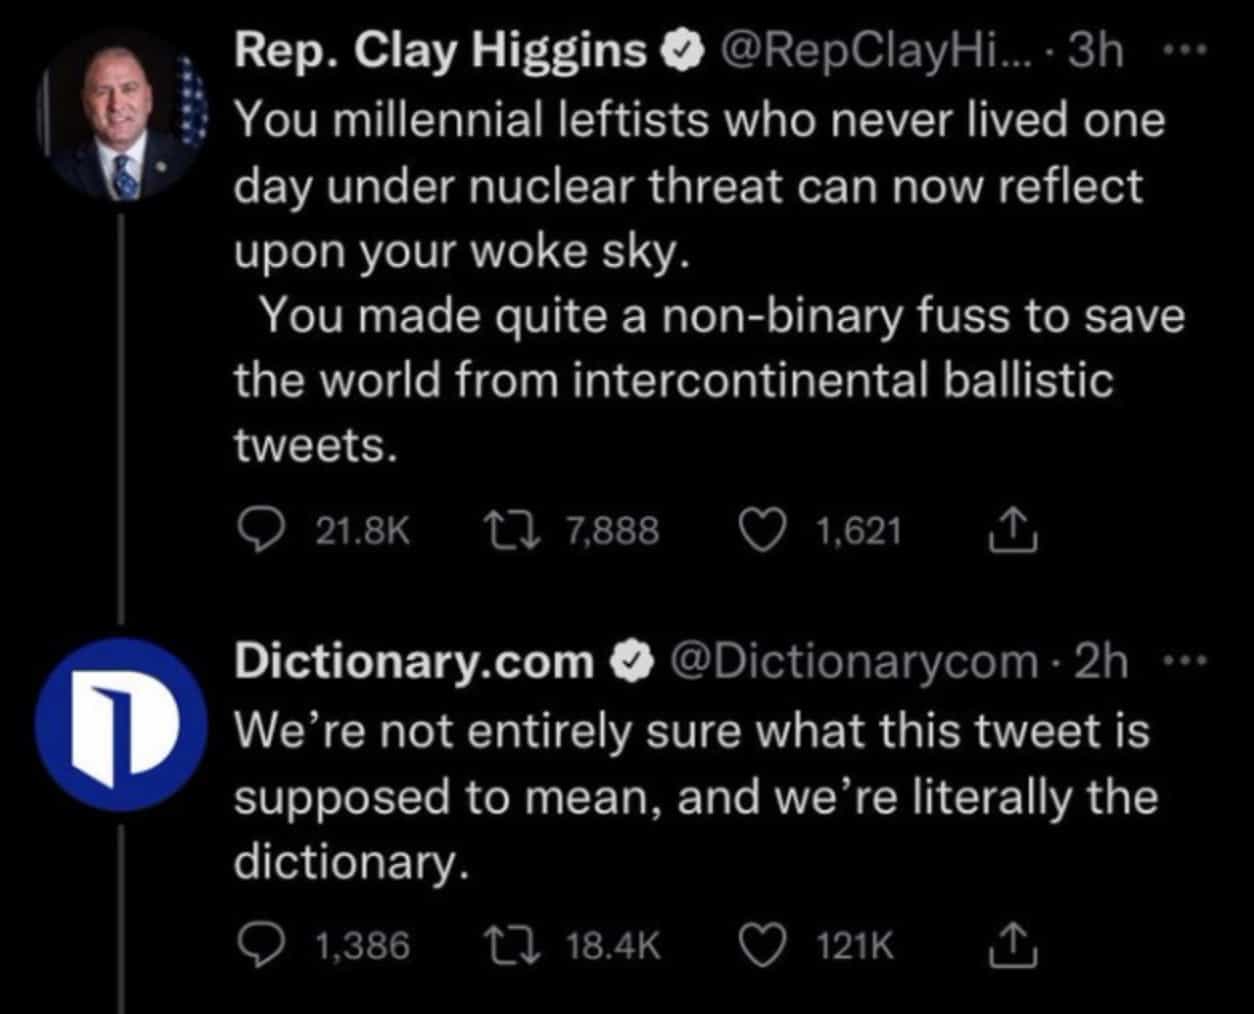
Task: Click Dictionary.com's verified badge
Action: pos(630,663)
